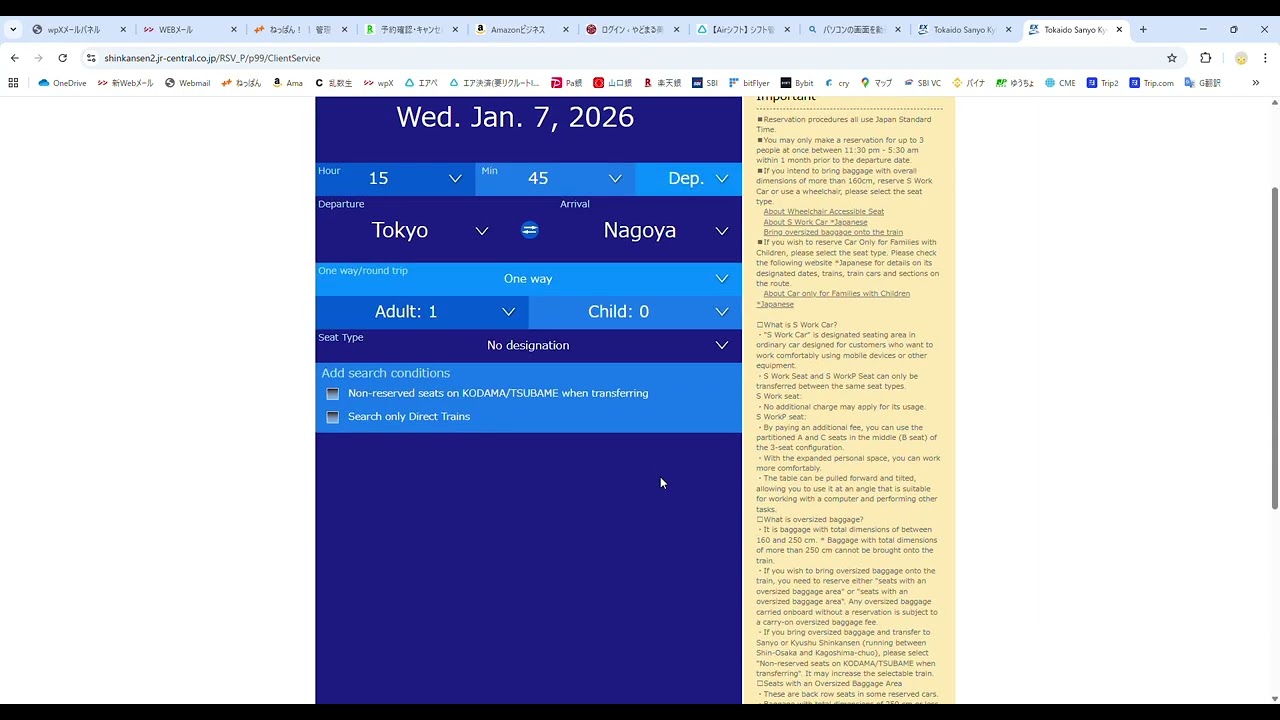This screenshot has width=1280, height=720.
Task: Open the wpX bookmark
Action: tap(378, 83)
